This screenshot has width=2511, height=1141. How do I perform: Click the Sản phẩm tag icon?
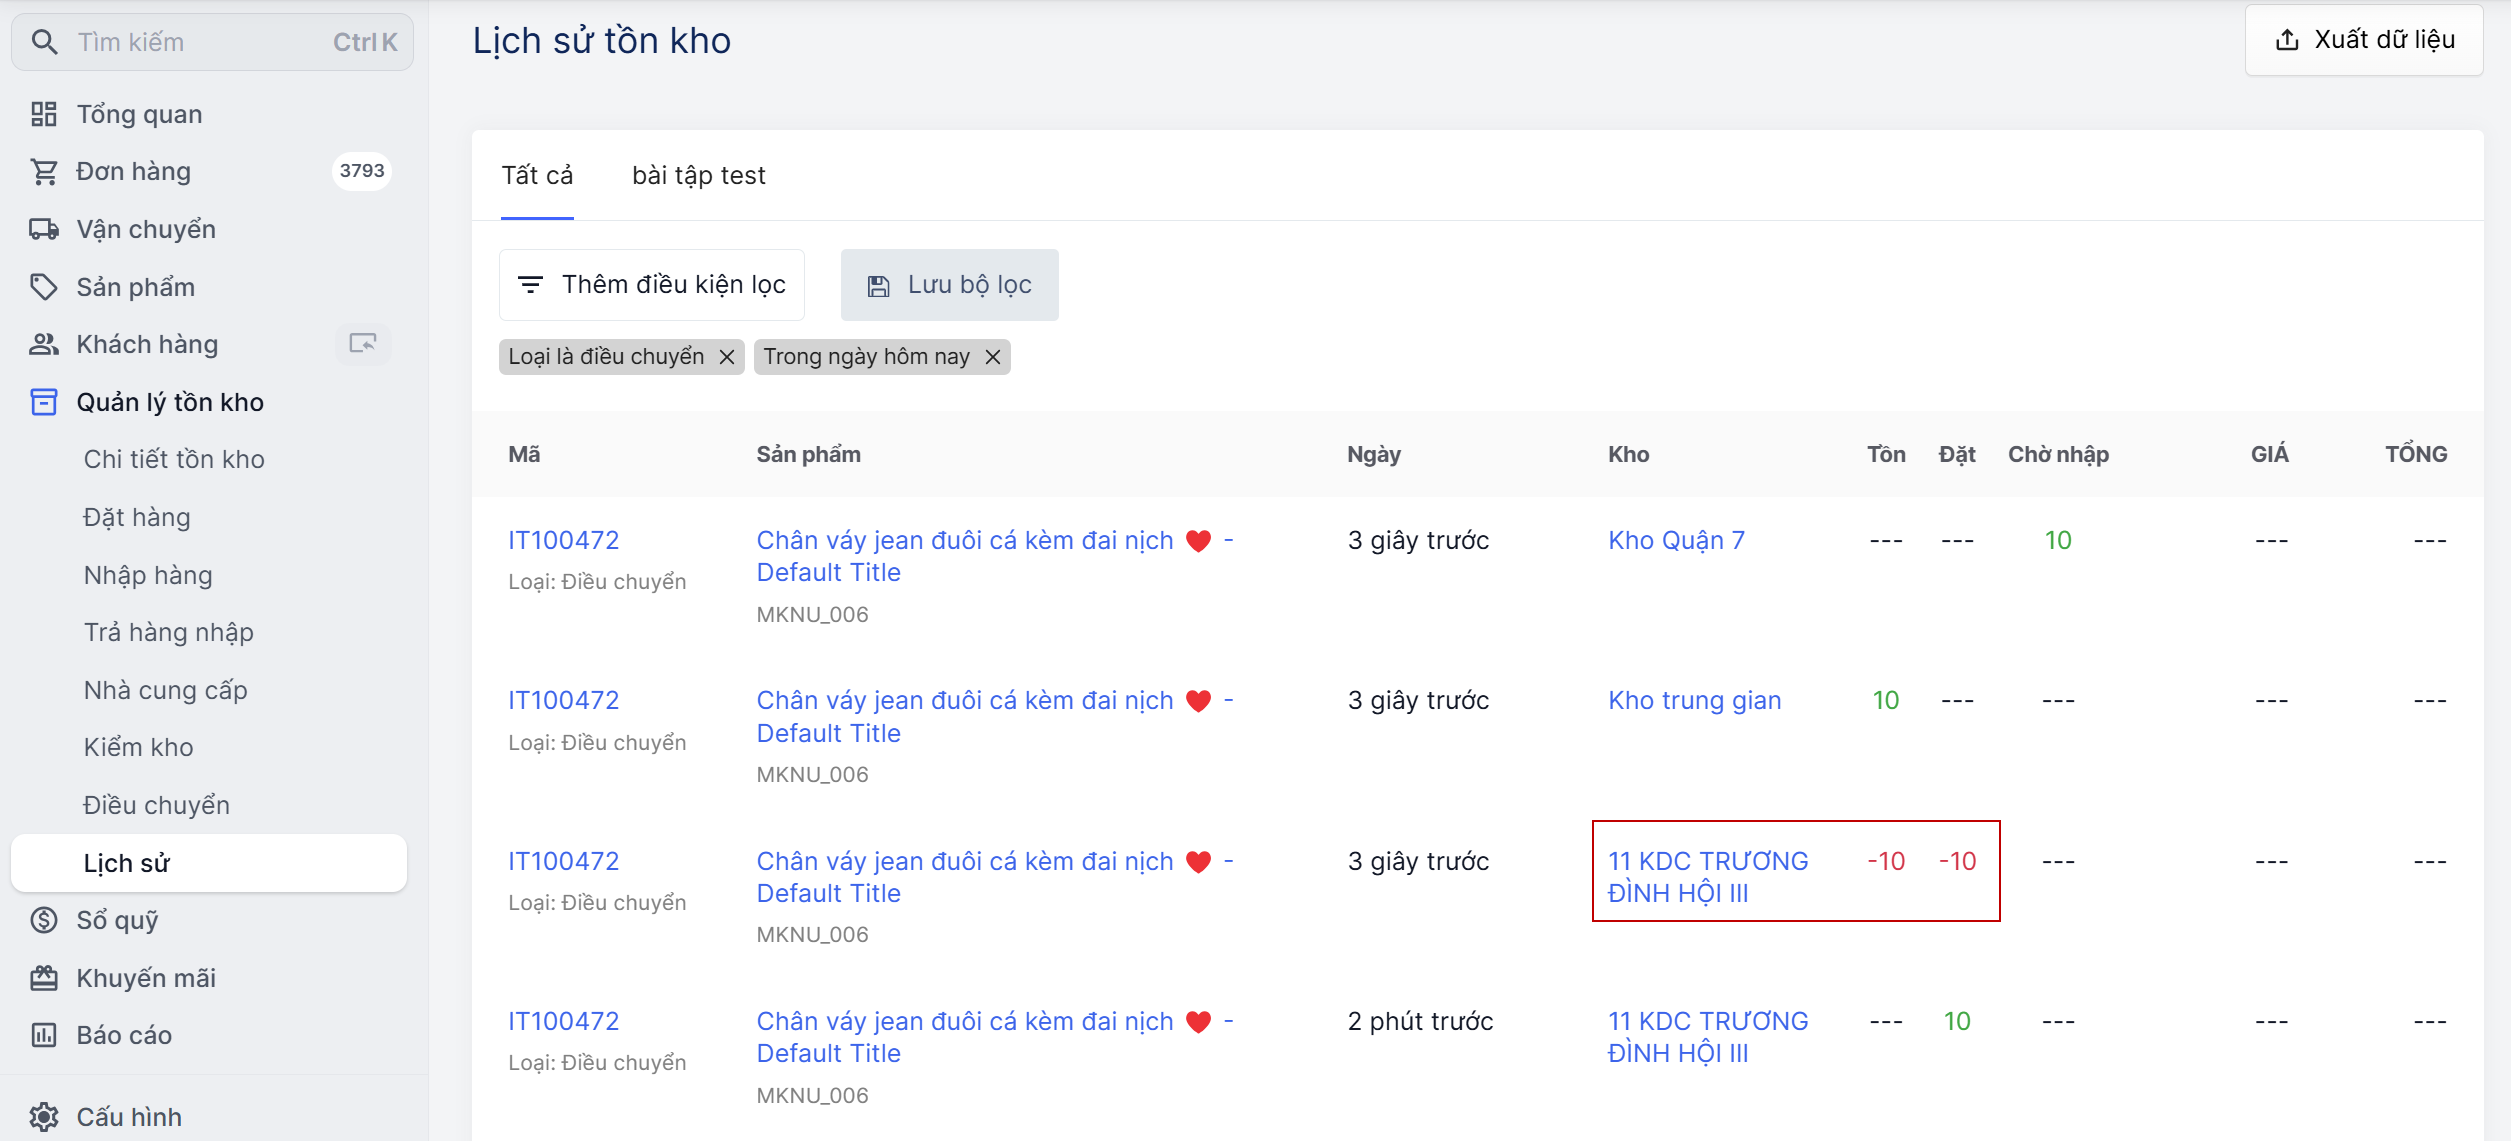point(43,287)
